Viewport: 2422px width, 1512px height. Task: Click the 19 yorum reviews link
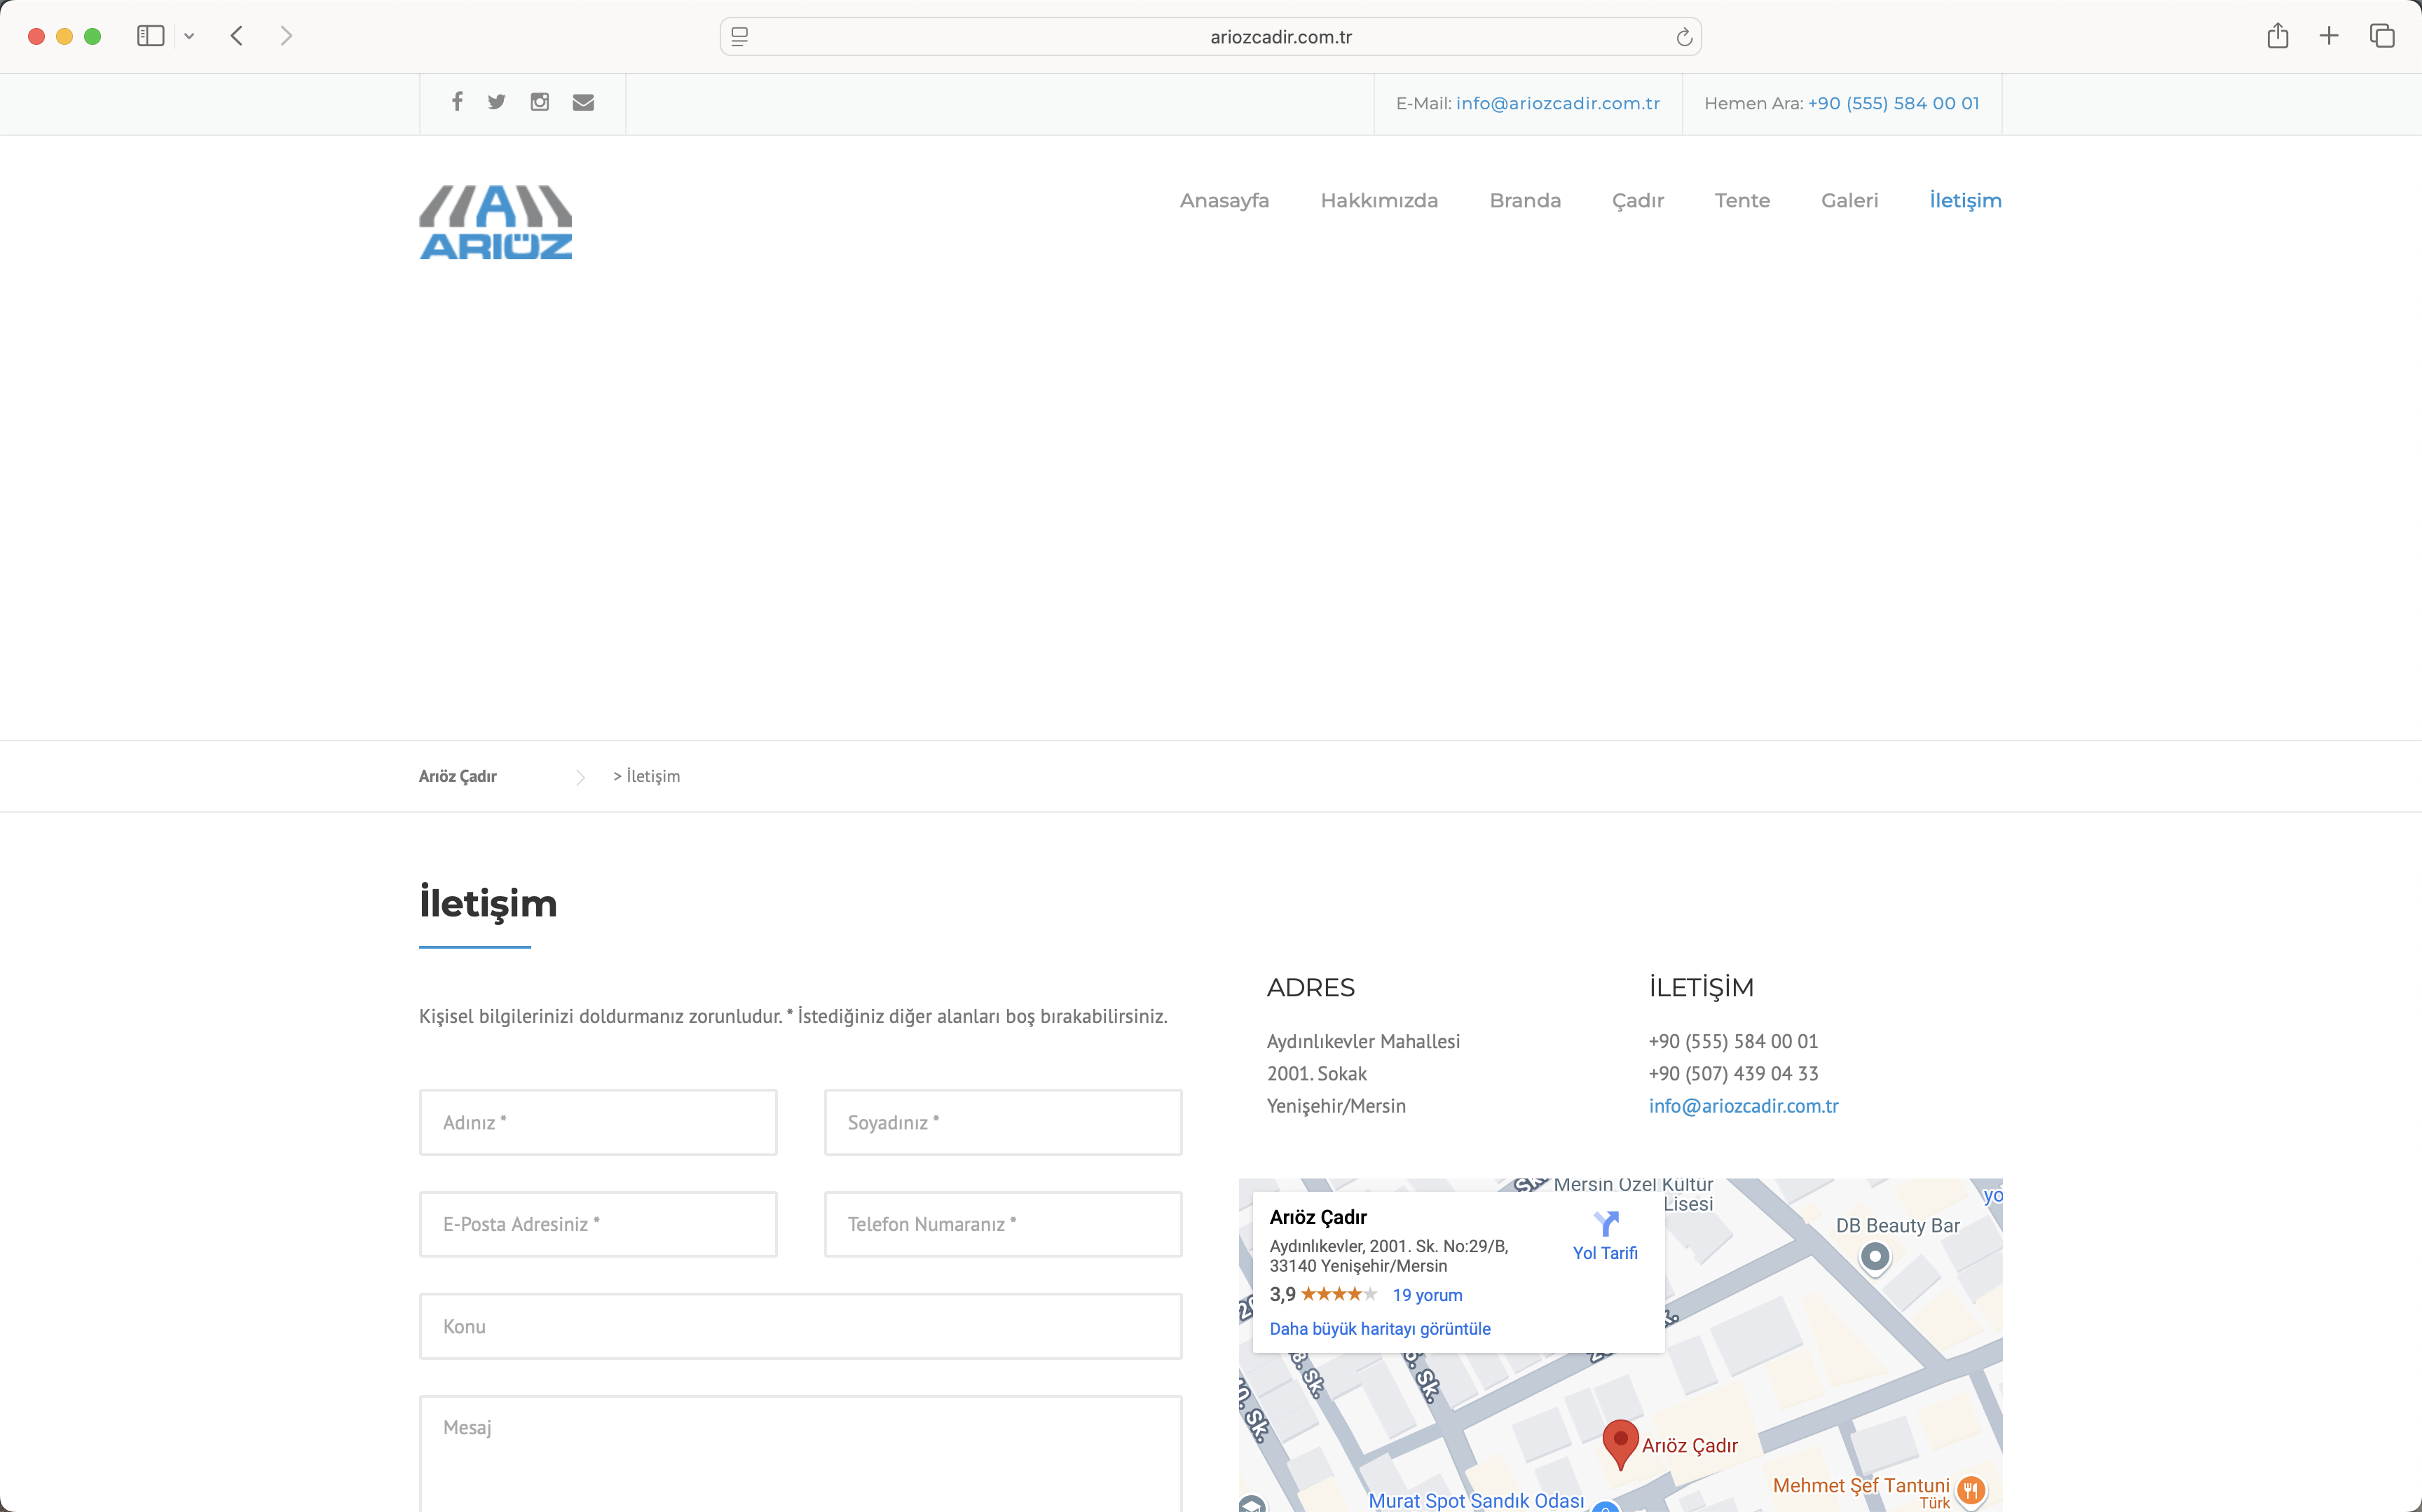pos(1427,1295)
